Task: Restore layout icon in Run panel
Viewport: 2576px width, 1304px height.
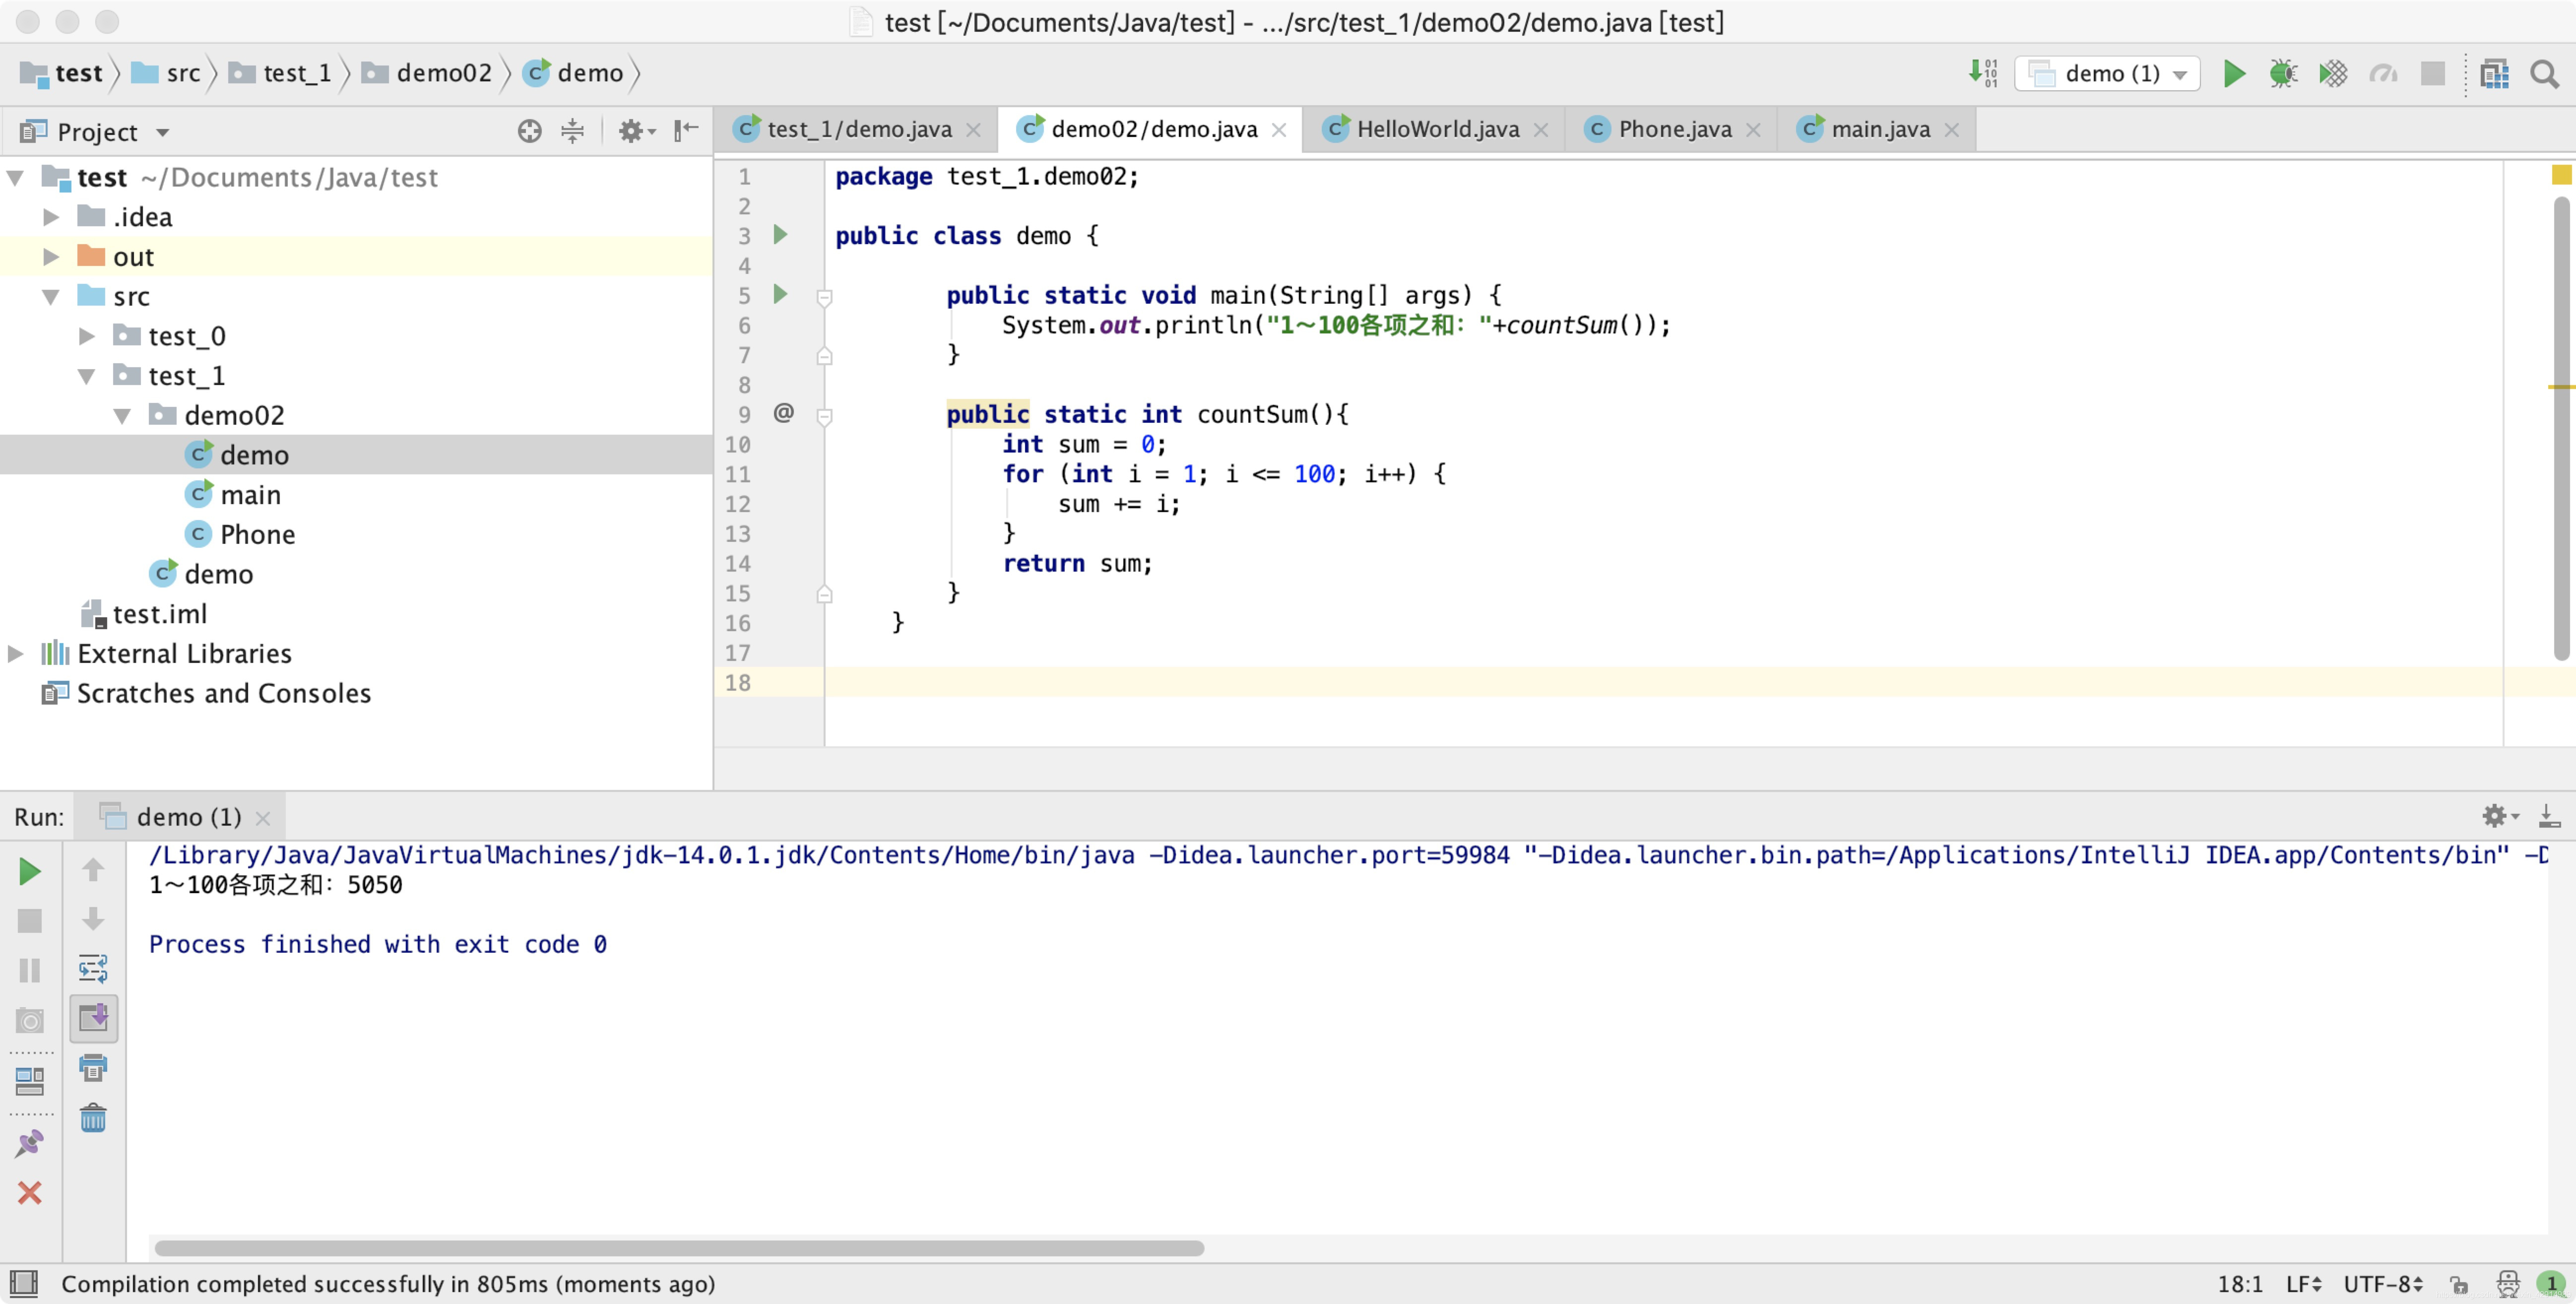Action: (30, 1081)
